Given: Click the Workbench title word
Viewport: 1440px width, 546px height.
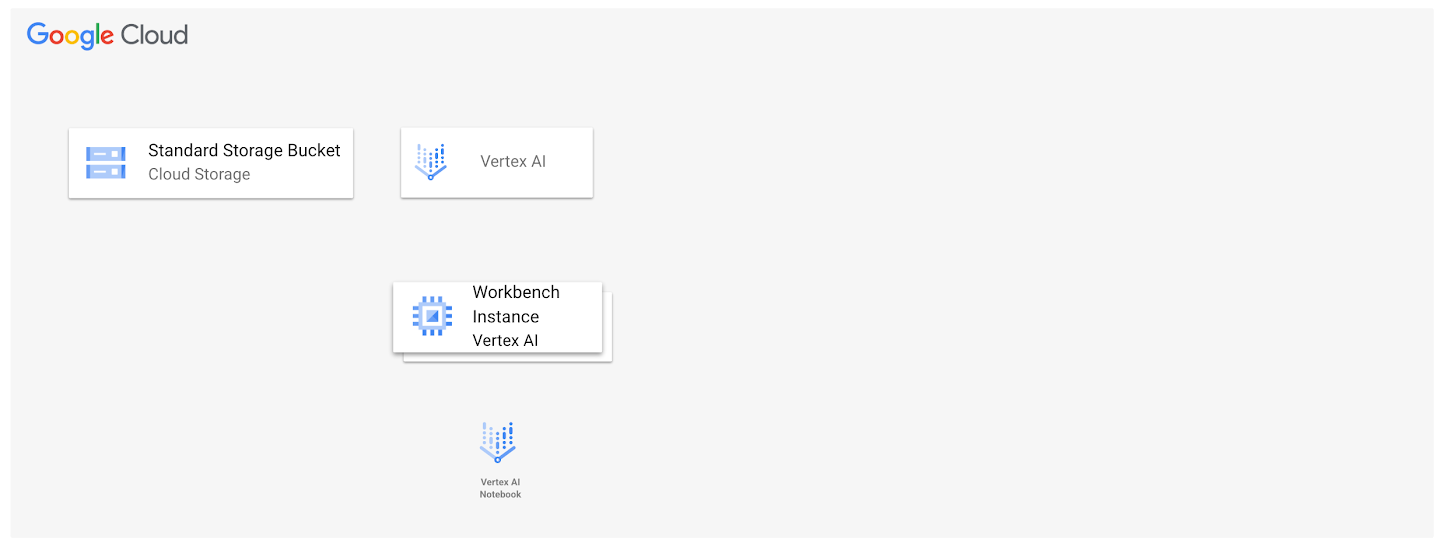Looking at the screenshot, I should [x=516, y=292].
